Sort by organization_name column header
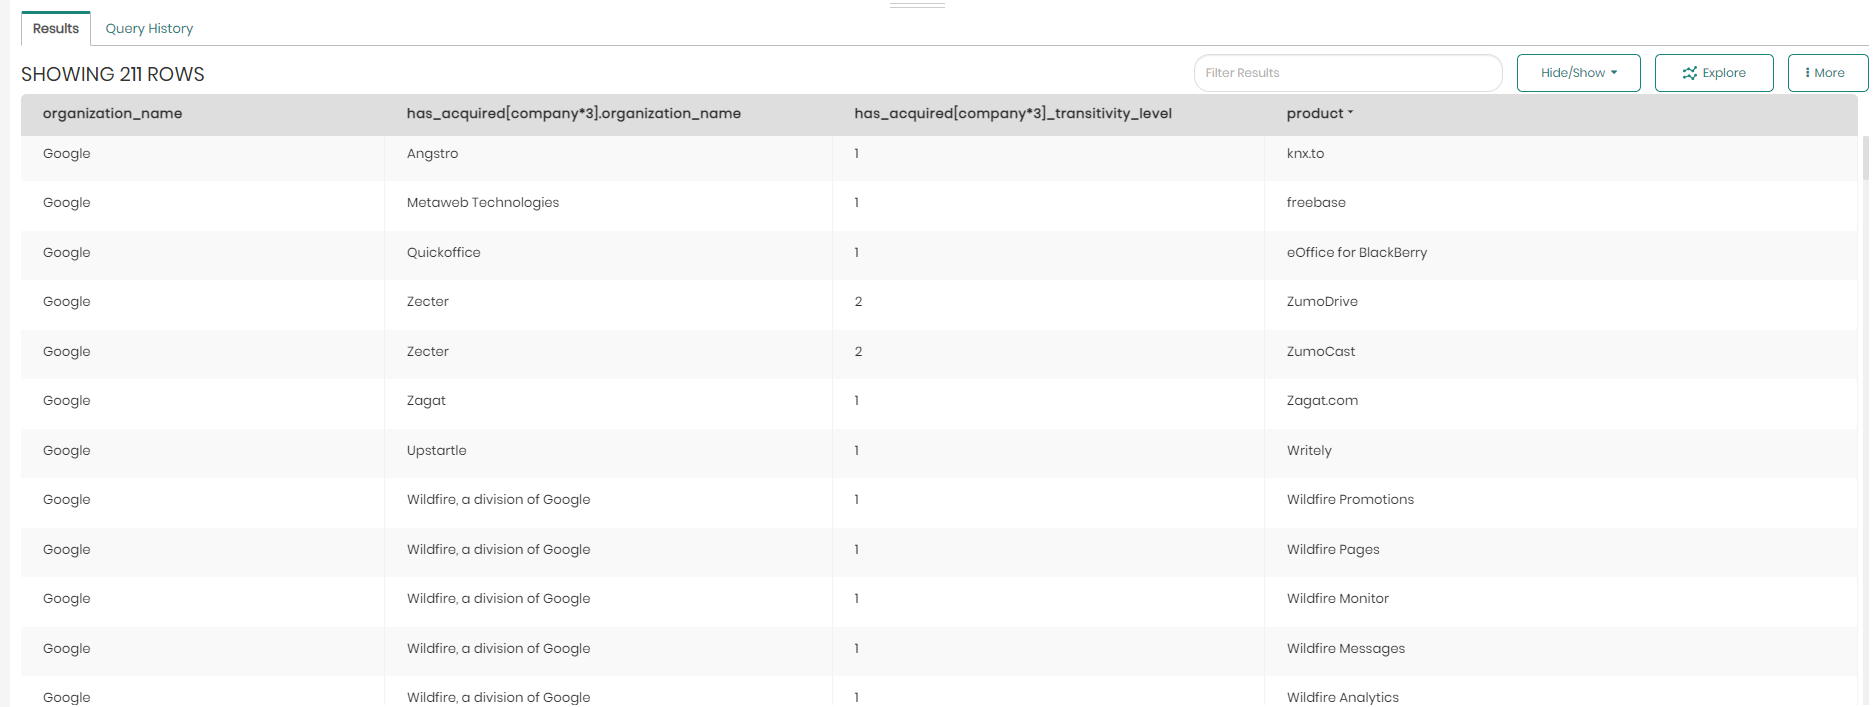 click(112, 113)
